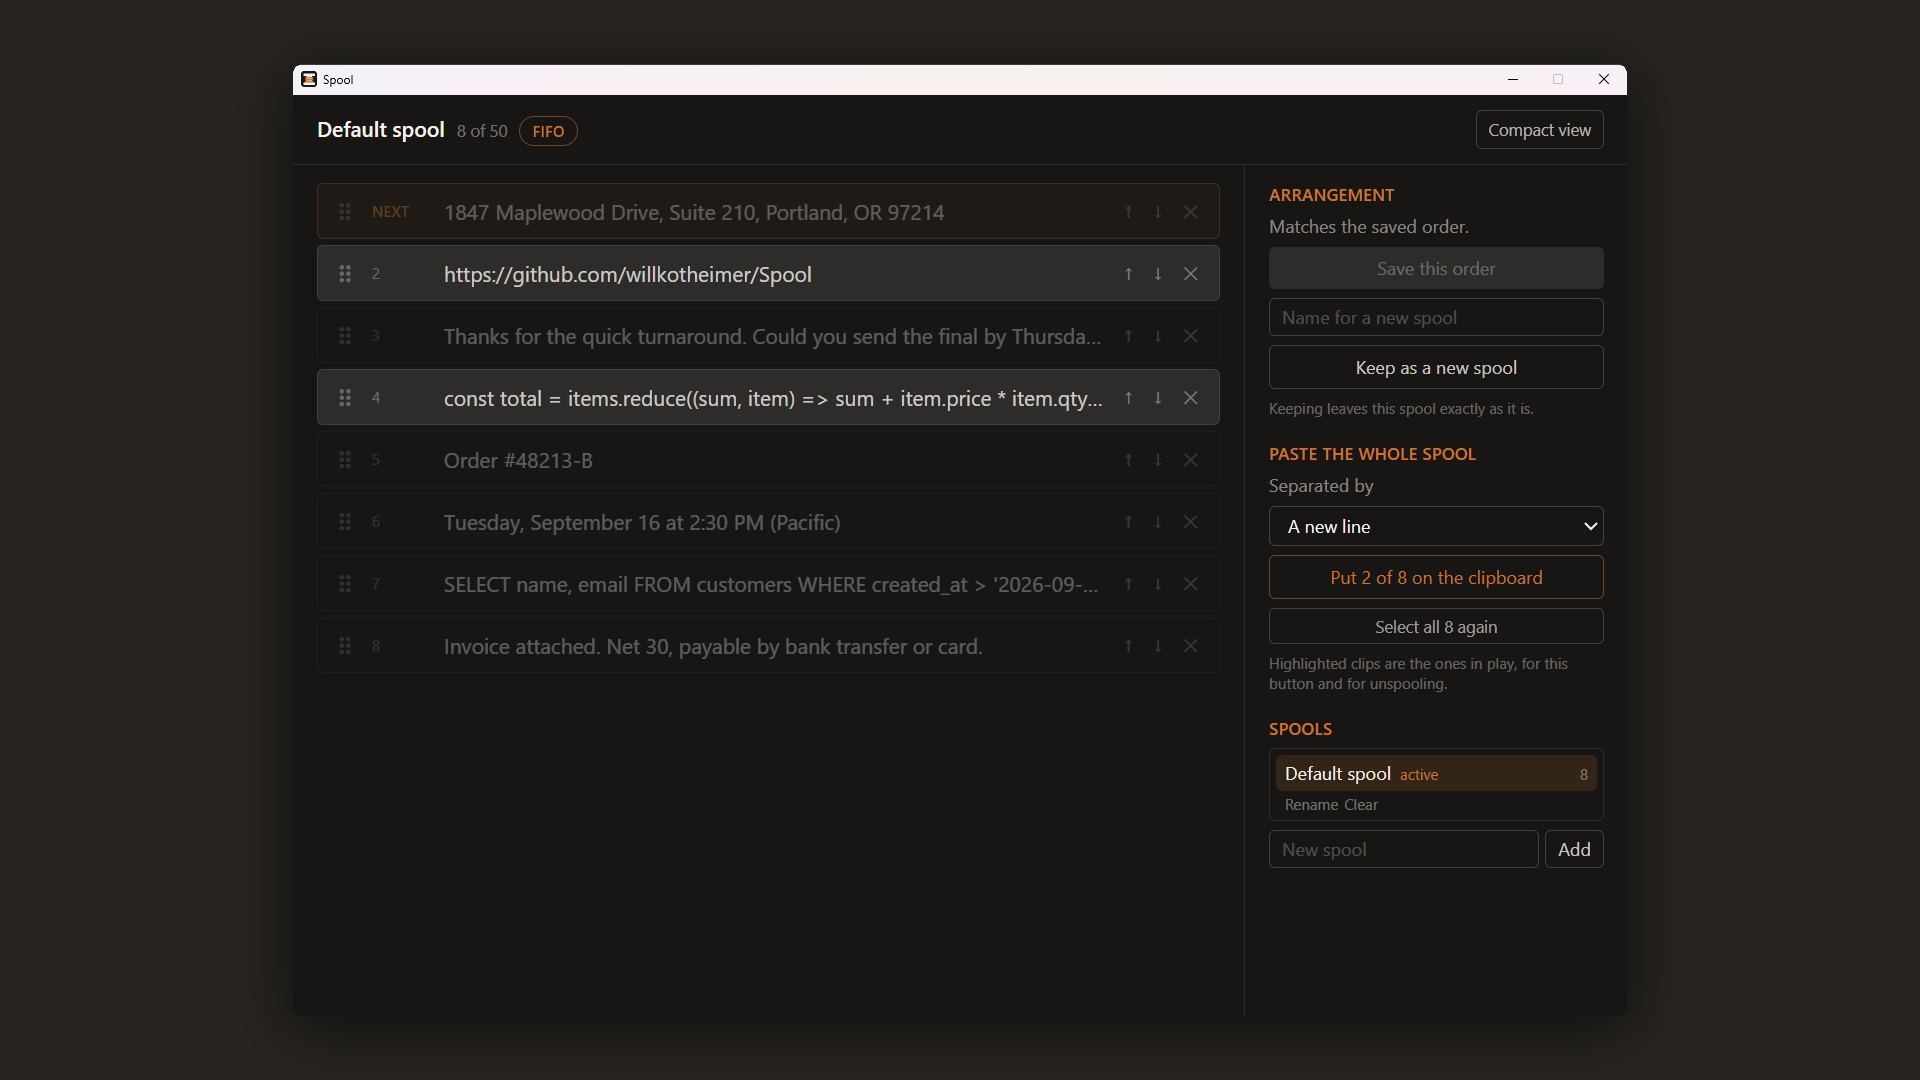Switch to Compact view
The width and height of the screenshot is (1920, 1080).
[1539, 130]
